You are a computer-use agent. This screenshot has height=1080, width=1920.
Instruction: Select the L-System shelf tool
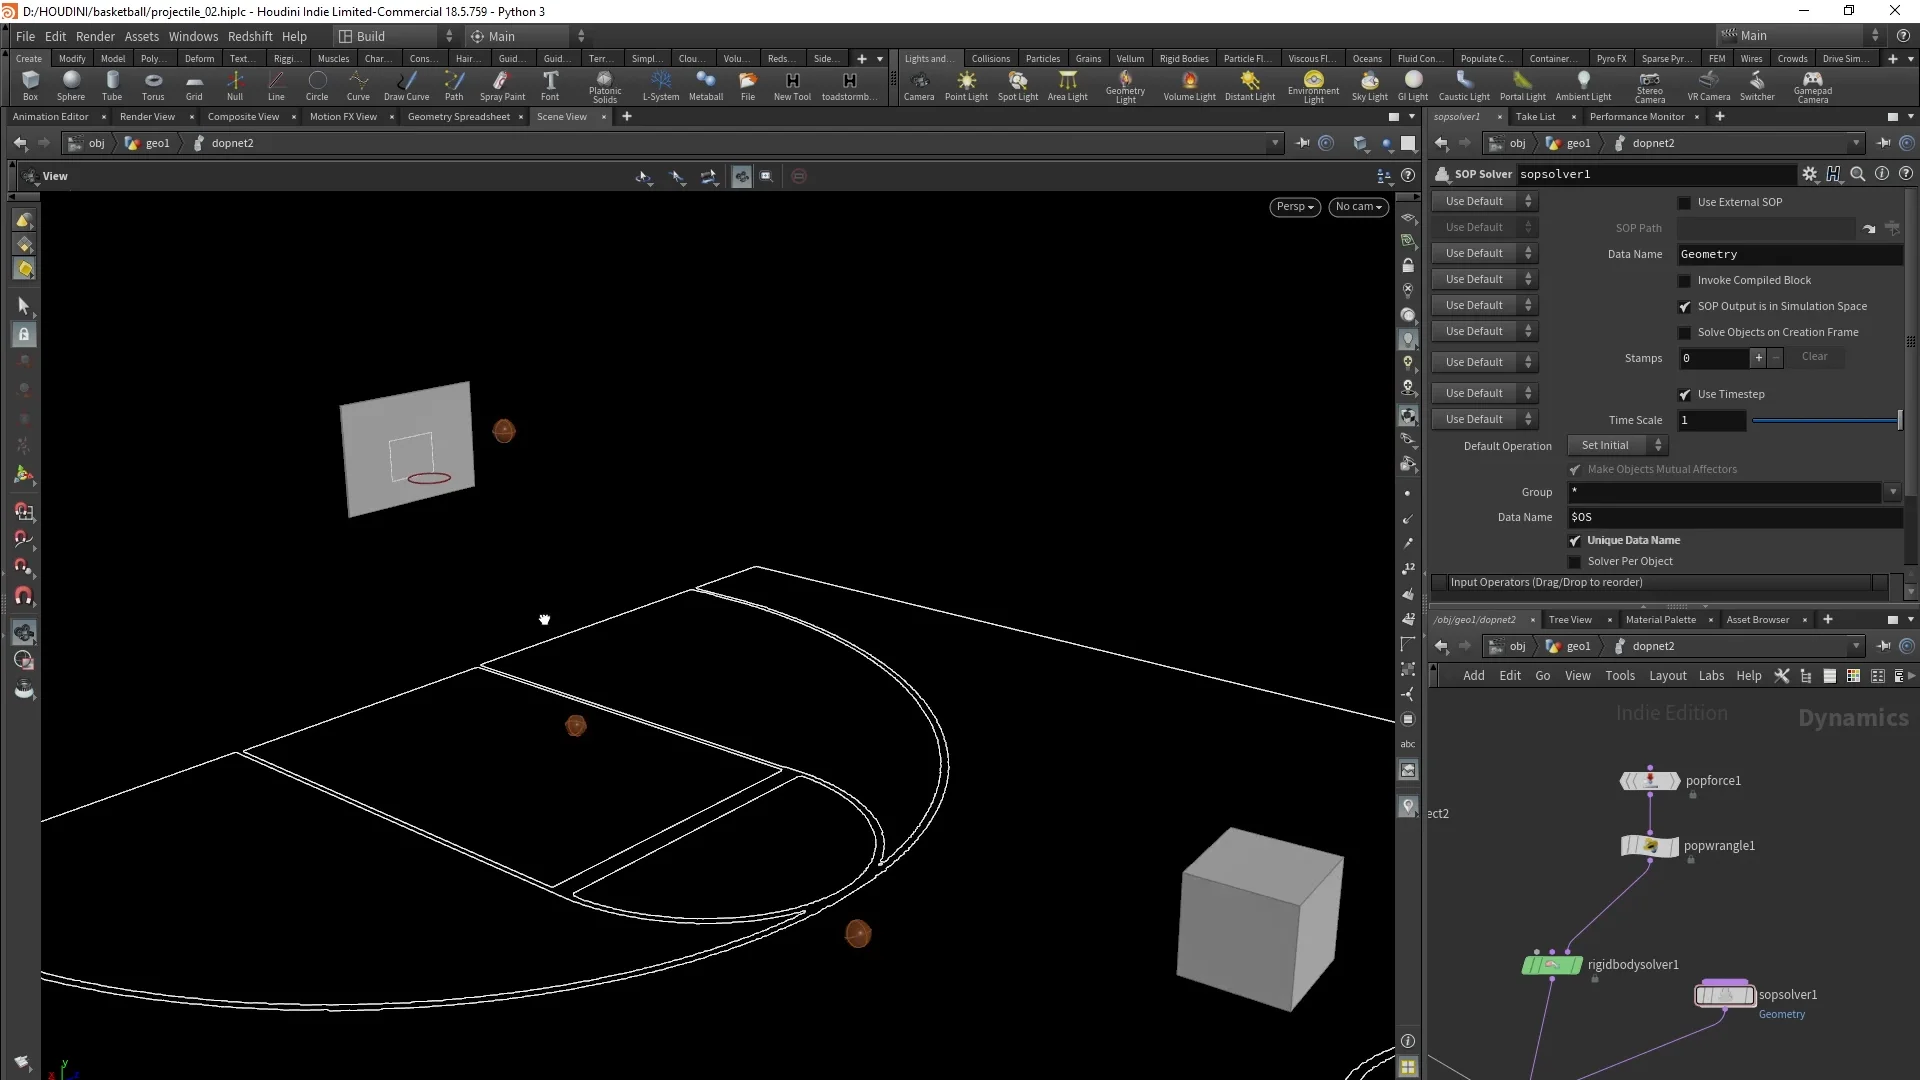(660, 85)
